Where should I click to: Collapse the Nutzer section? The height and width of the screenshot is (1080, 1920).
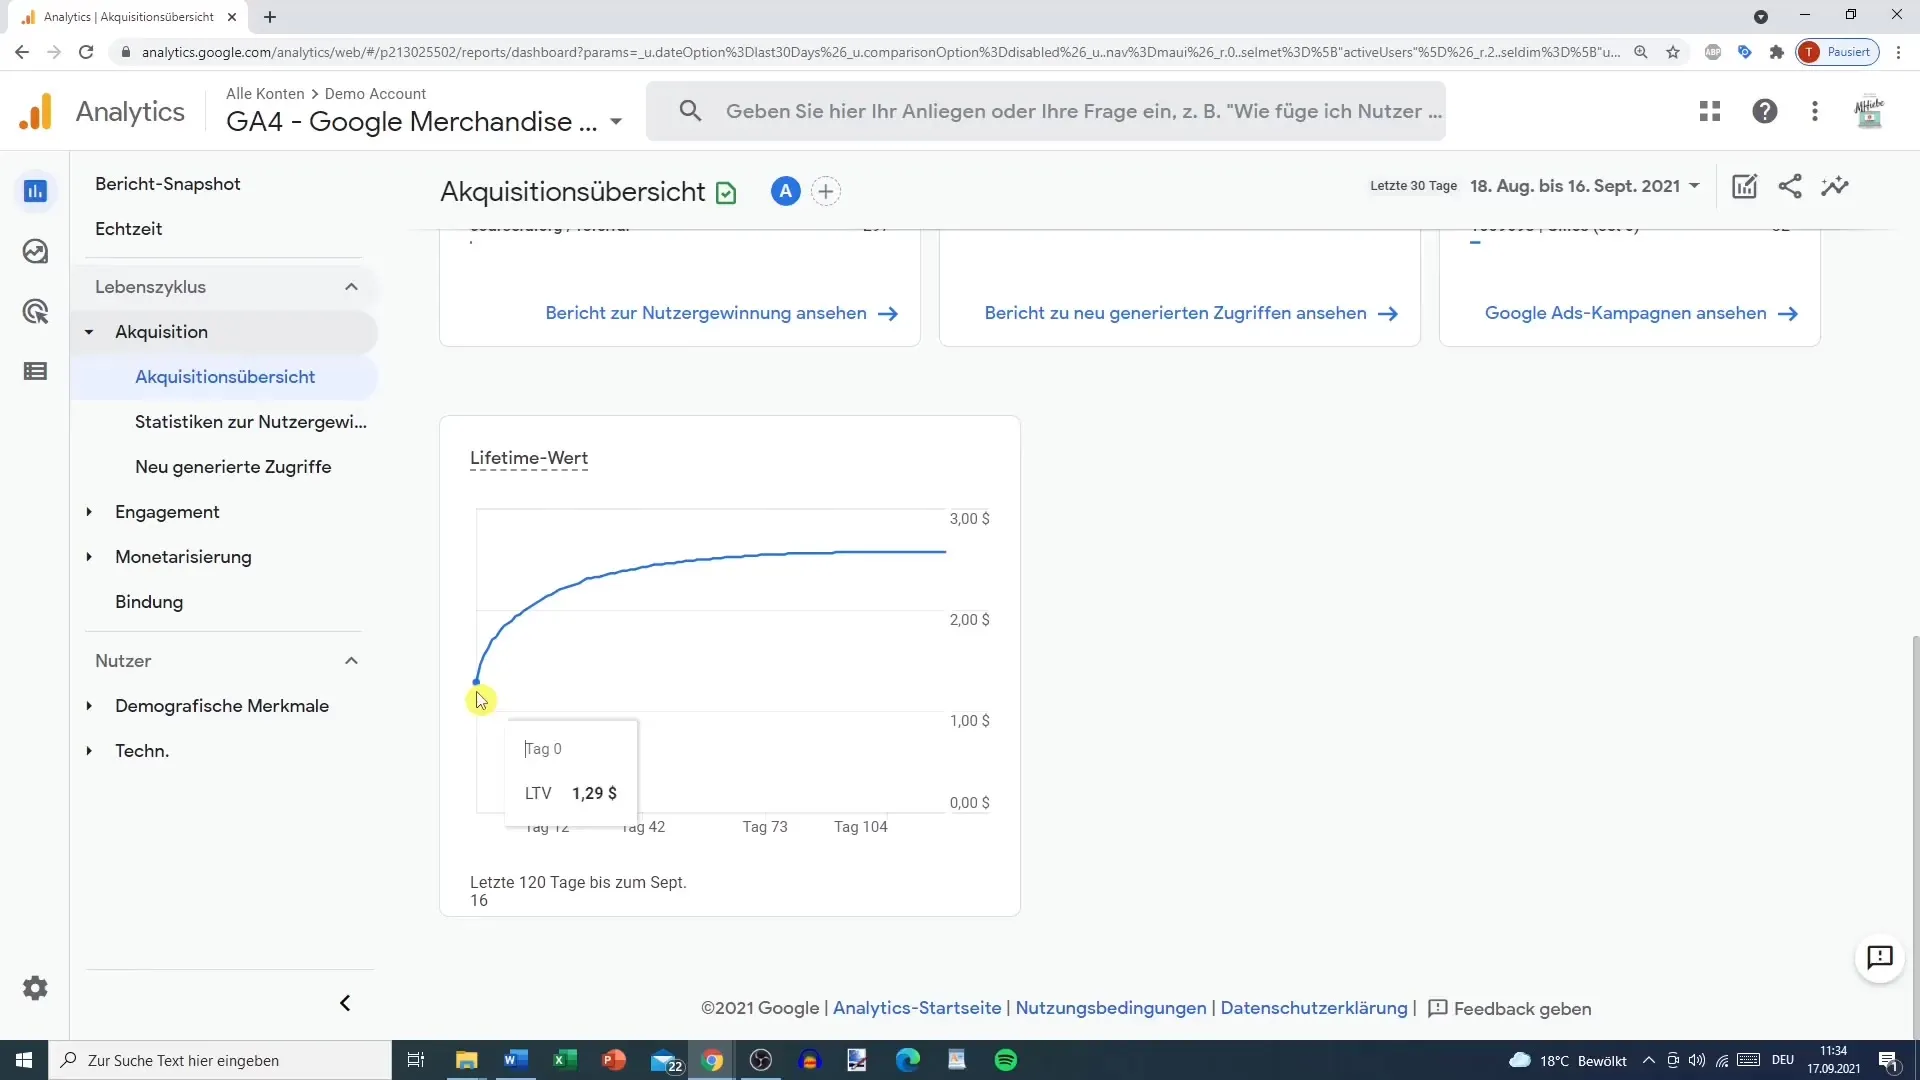349,659
